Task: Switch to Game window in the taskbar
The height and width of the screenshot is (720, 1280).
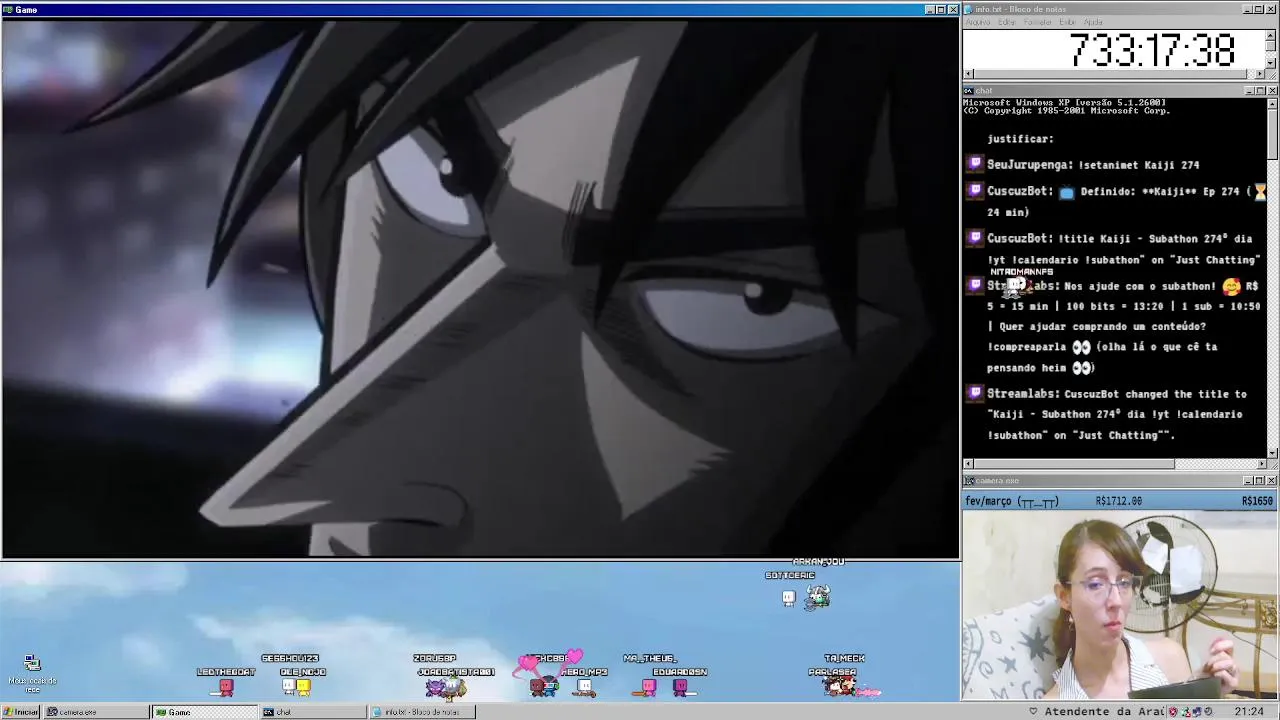Action: [x=205, y=712]
